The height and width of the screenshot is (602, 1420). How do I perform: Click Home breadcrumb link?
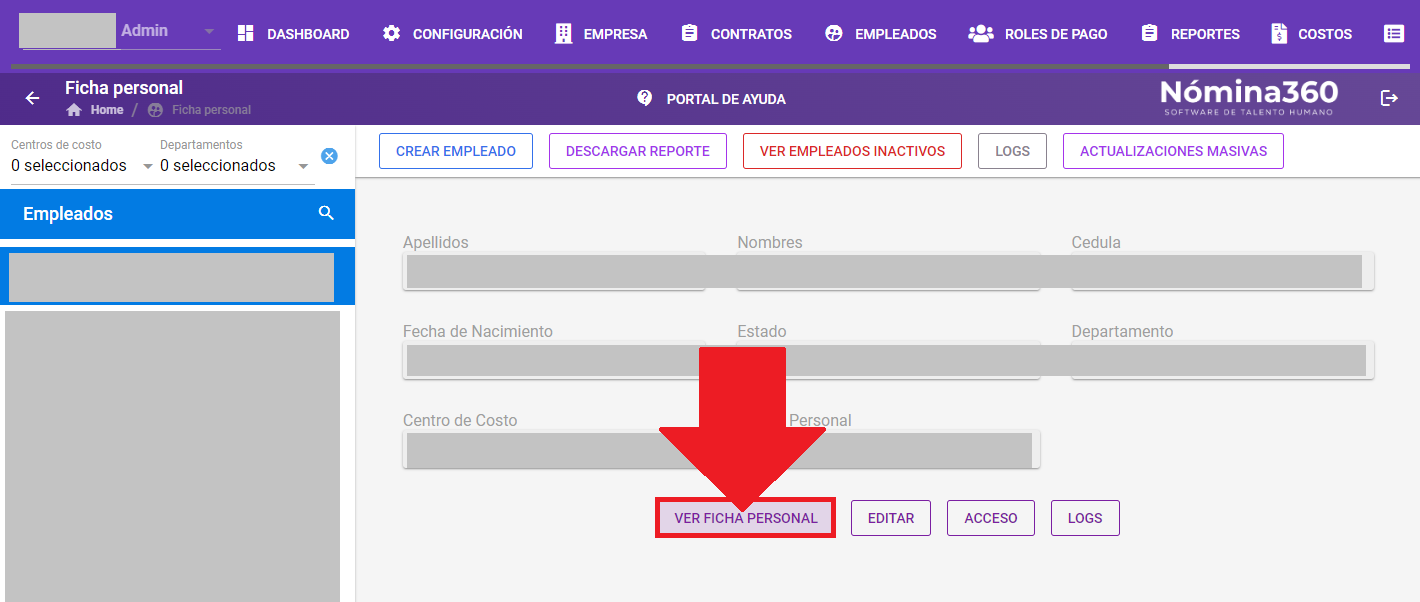(106, 110)
